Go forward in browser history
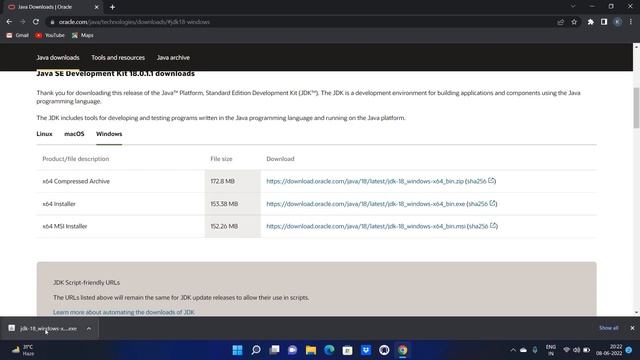Viewport: 640px width, 360px height. coord(22,22)
